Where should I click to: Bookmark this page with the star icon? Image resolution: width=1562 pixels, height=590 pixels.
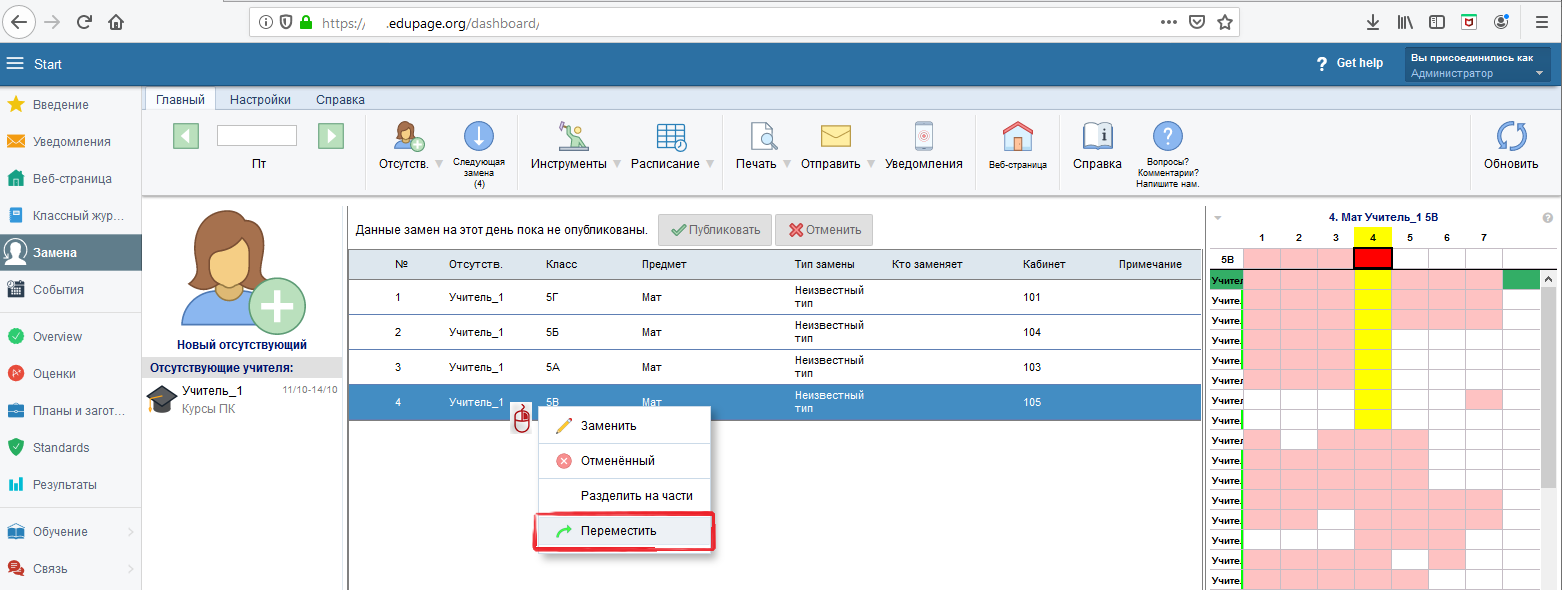coord(1224,22)
